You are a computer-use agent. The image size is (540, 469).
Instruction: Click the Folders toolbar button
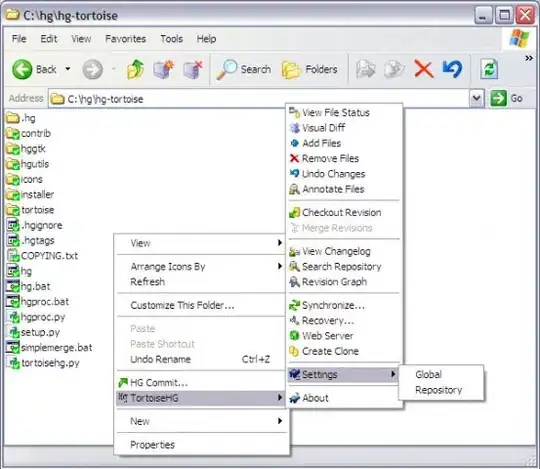point(310,69)
